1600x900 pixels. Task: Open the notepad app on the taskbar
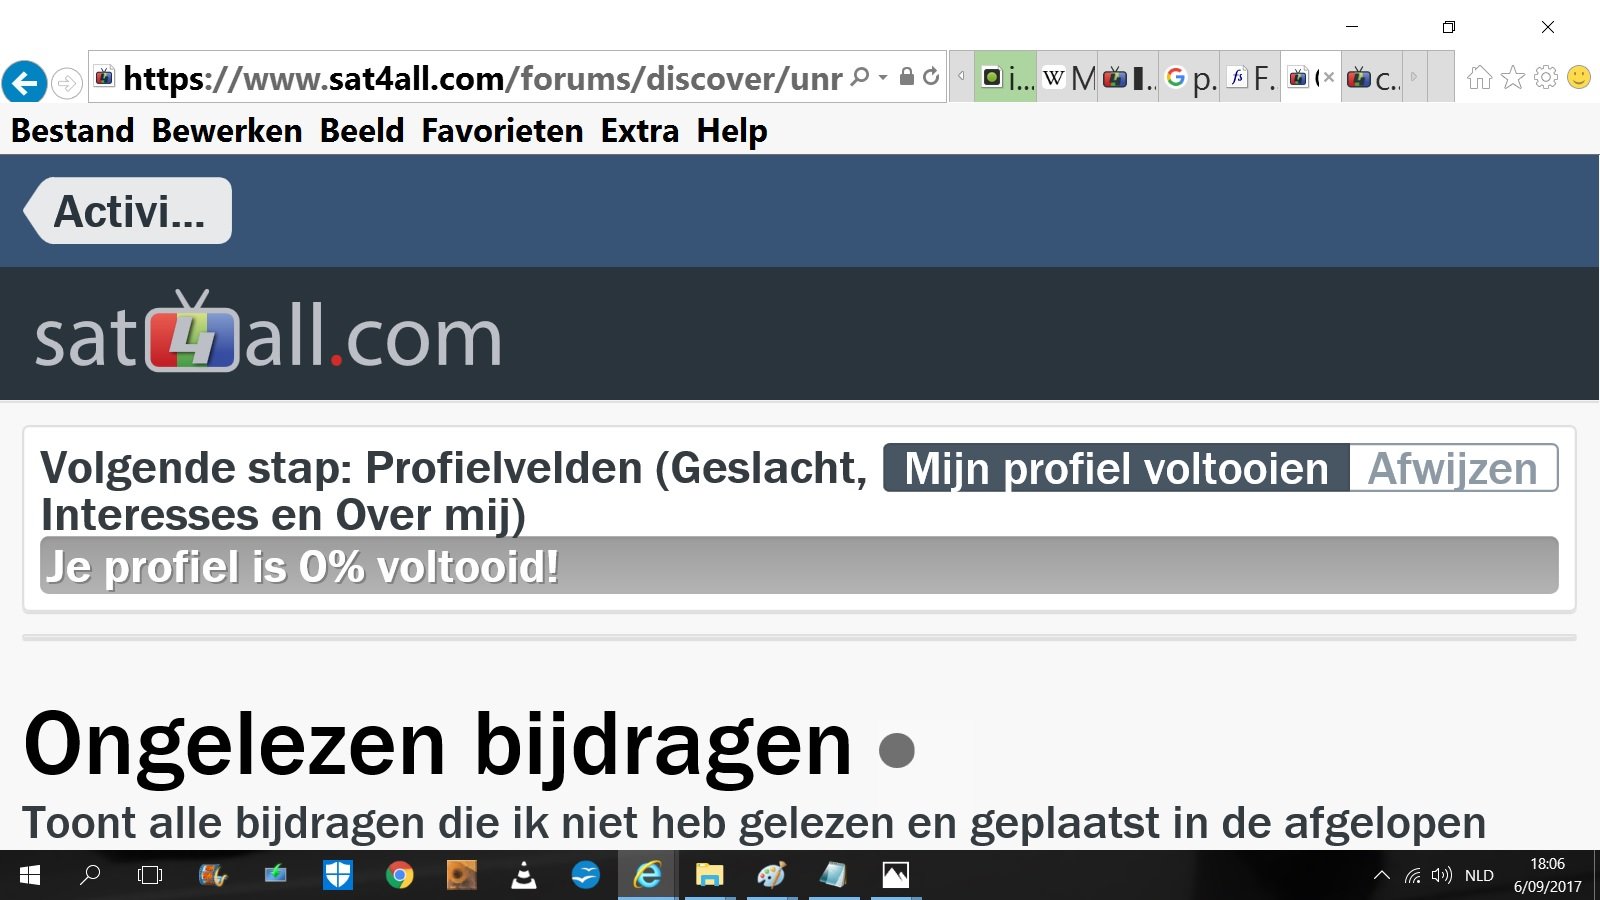[x=833, y=876]
